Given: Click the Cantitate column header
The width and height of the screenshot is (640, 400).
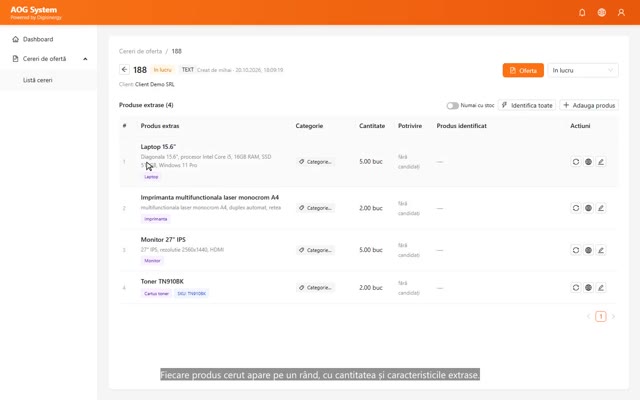Looking at the screenshot, I should pos(372,126).
